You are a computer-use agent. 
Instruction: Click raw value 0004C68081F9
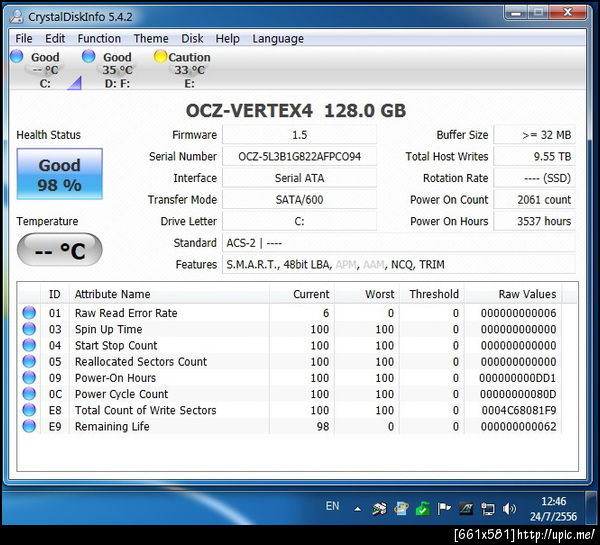pyautogui.click(x=519, y=410)
